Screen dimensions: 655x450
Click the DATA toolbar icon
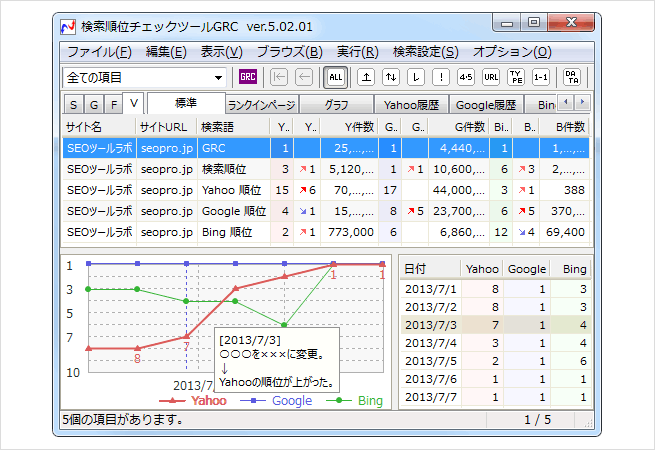pyautogui.click(x=572, y=77)
